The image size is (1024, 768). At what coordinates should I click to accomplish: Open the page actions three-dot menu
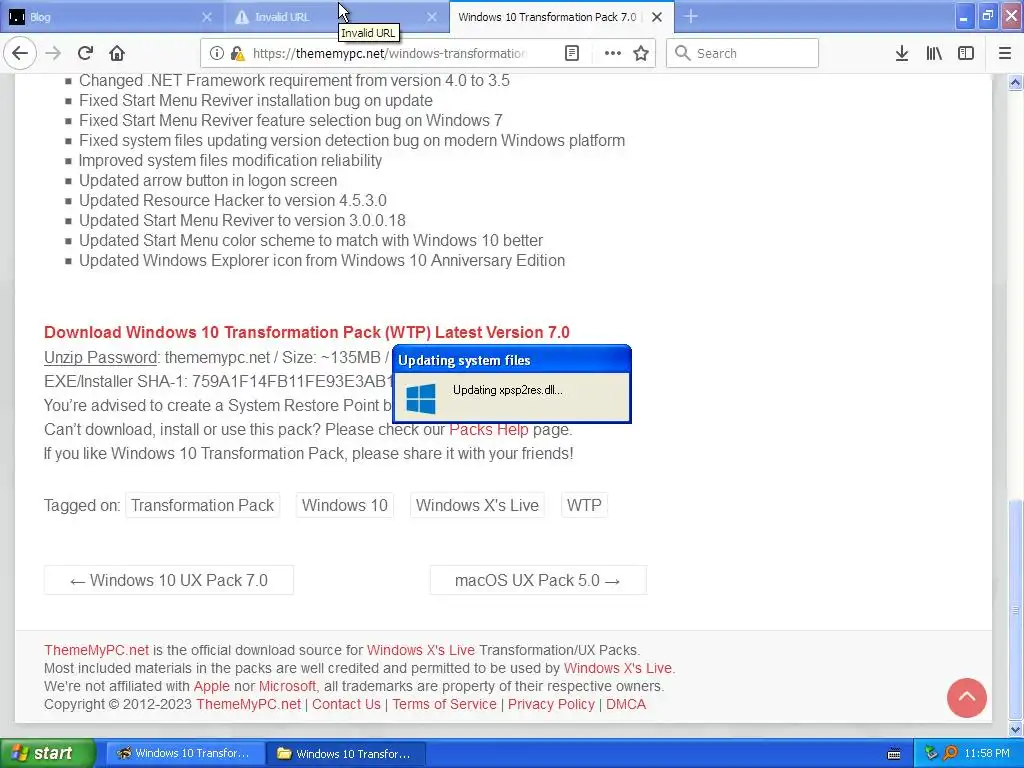(x=613, y=54)
